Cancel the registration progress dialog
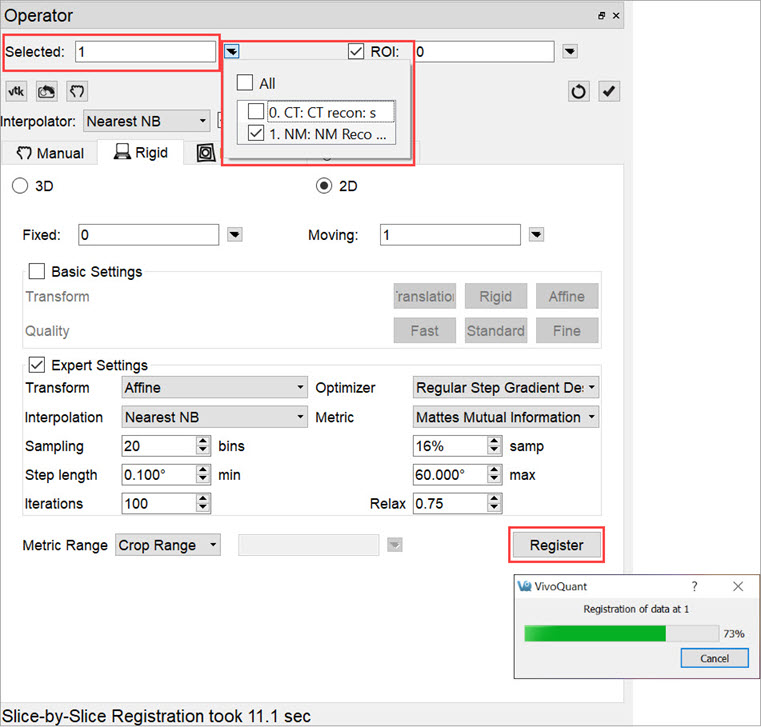The image size is (761, 727). click(x=713, y=658)
